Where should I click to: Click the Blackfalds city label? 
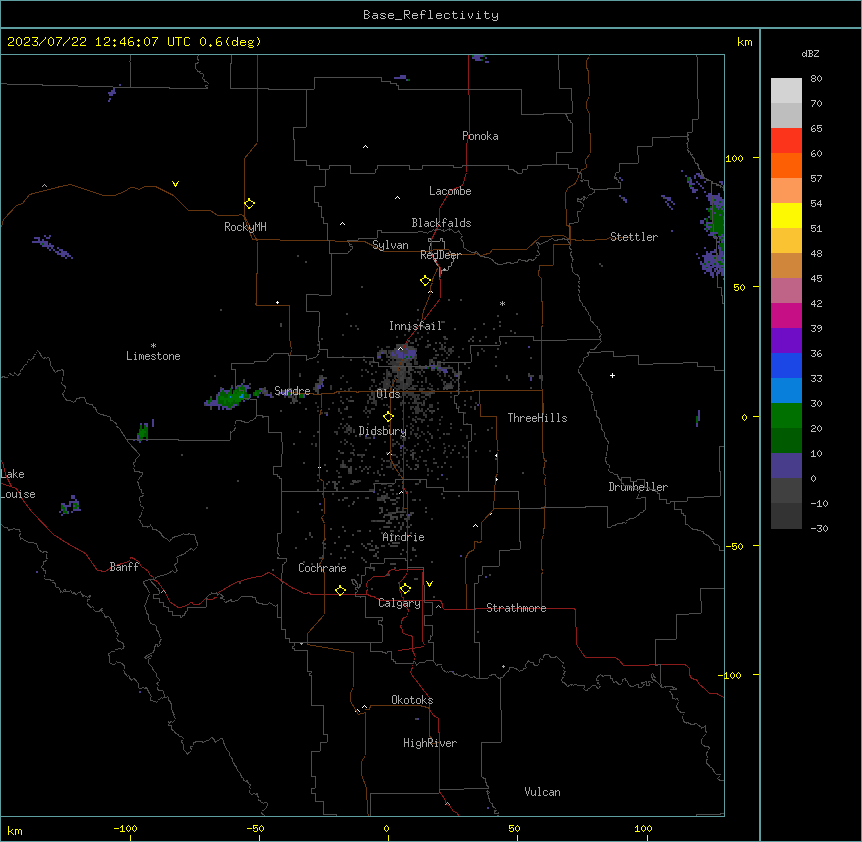(x=441, y=223)
